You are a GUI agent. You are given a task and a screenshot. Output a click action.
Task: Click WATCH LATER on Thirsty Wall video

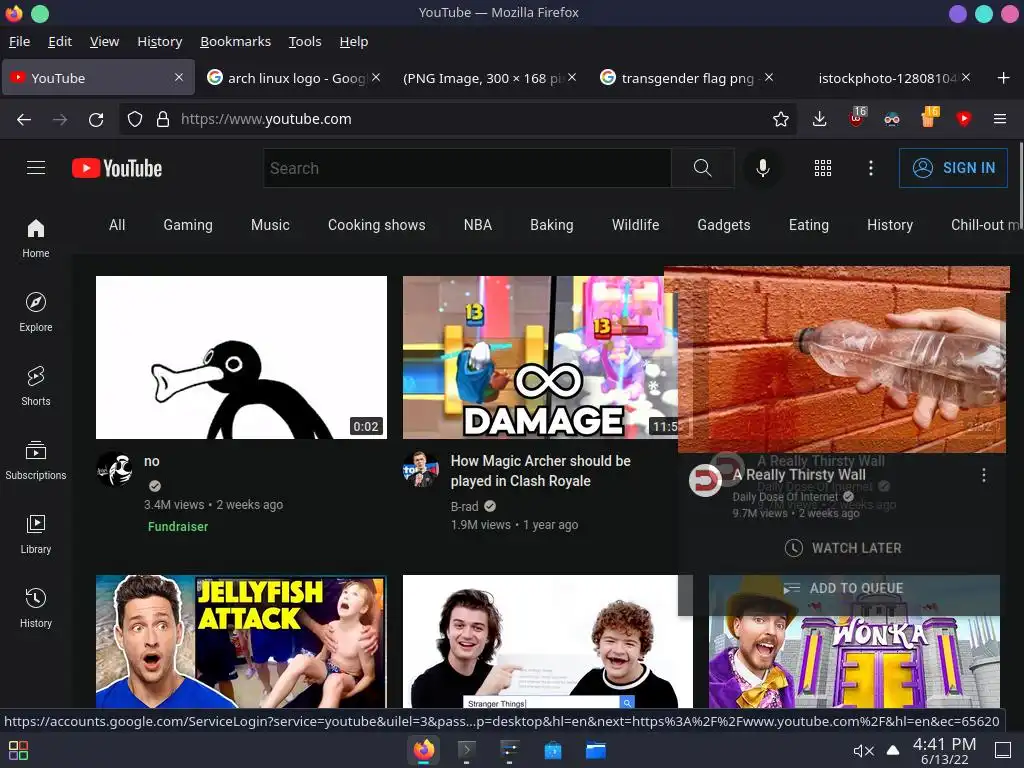coord(842,548)
